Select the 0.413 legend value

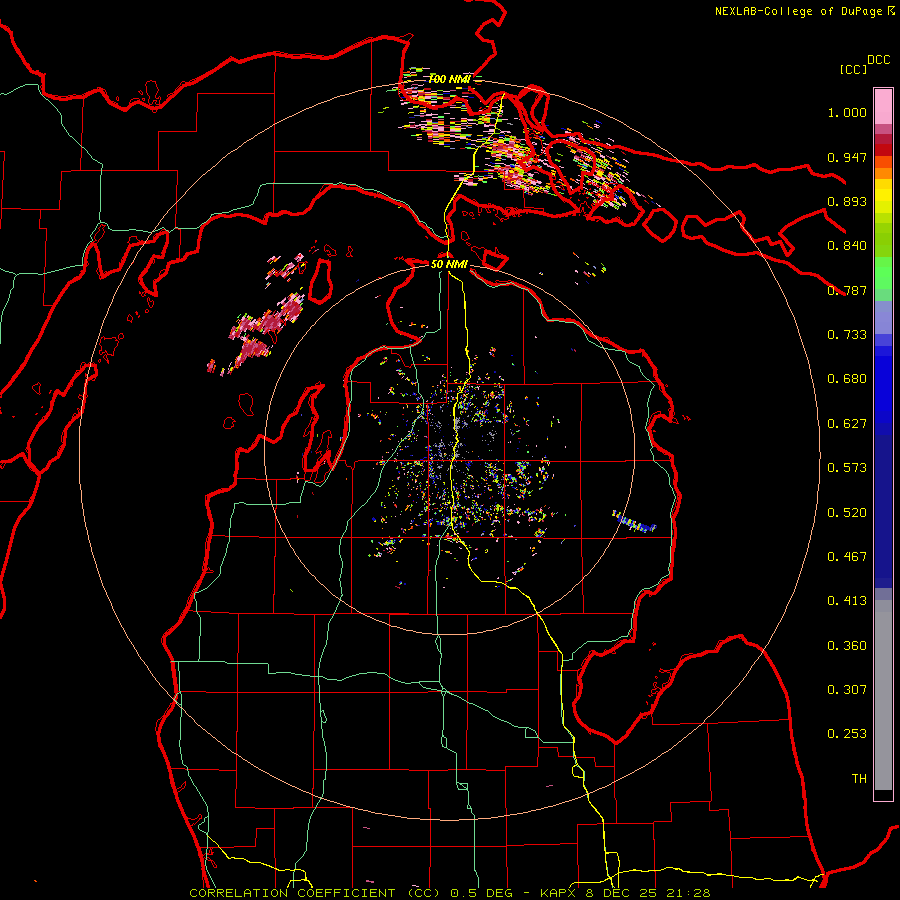847,601
